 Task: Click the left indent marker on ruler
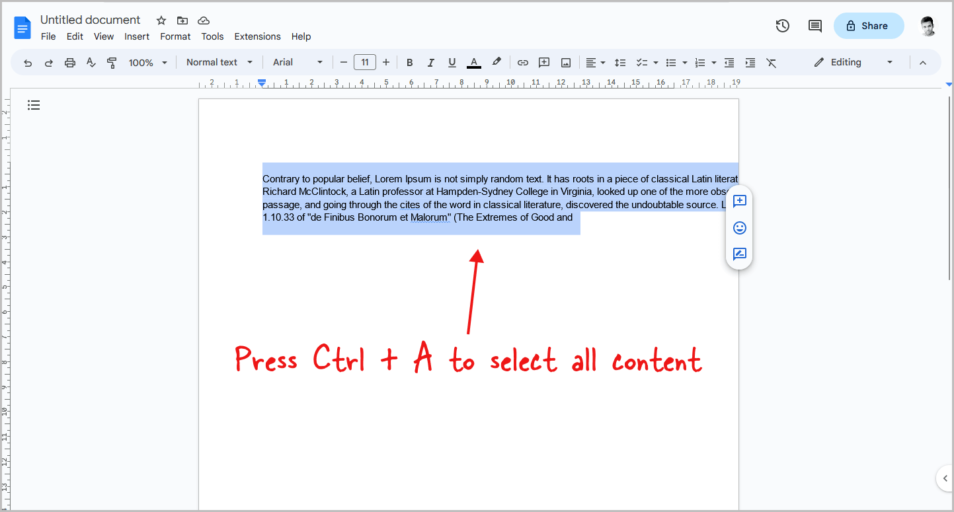[x=262, y=83]
